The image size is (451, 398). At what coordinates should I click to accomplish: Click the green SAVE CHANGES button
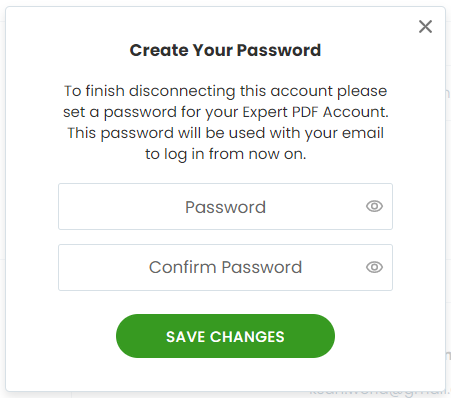(225, 336)
